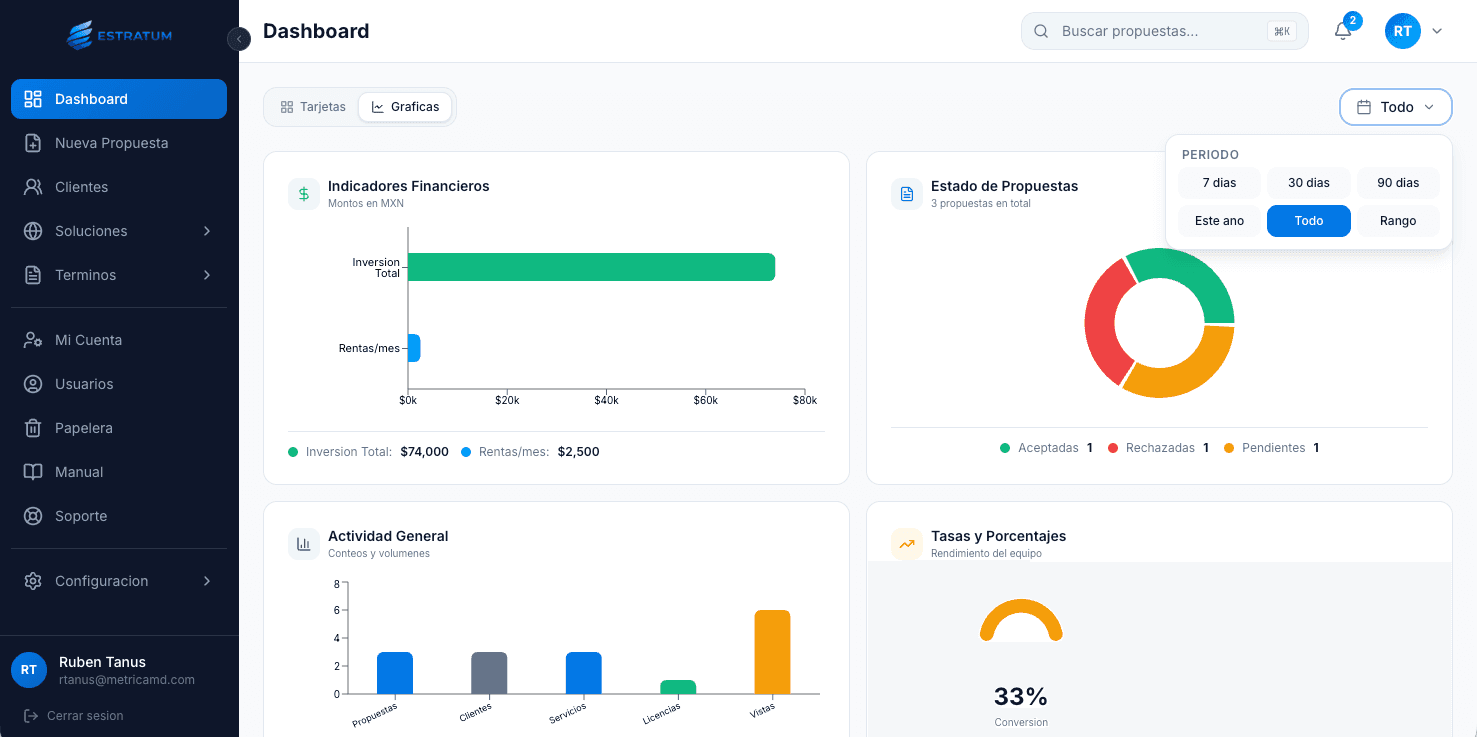Select the 7 dias period
1477x737 pixels.
click(x=1219, y=183)
